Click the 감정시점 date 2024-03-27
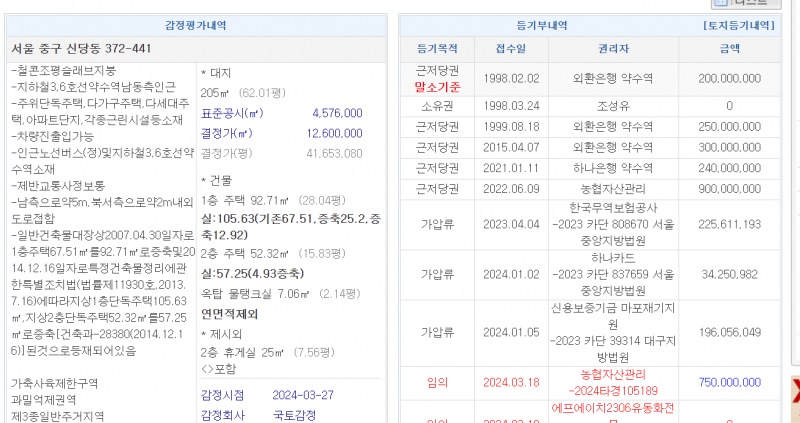 pyautogui.click(x=305, y=395)
